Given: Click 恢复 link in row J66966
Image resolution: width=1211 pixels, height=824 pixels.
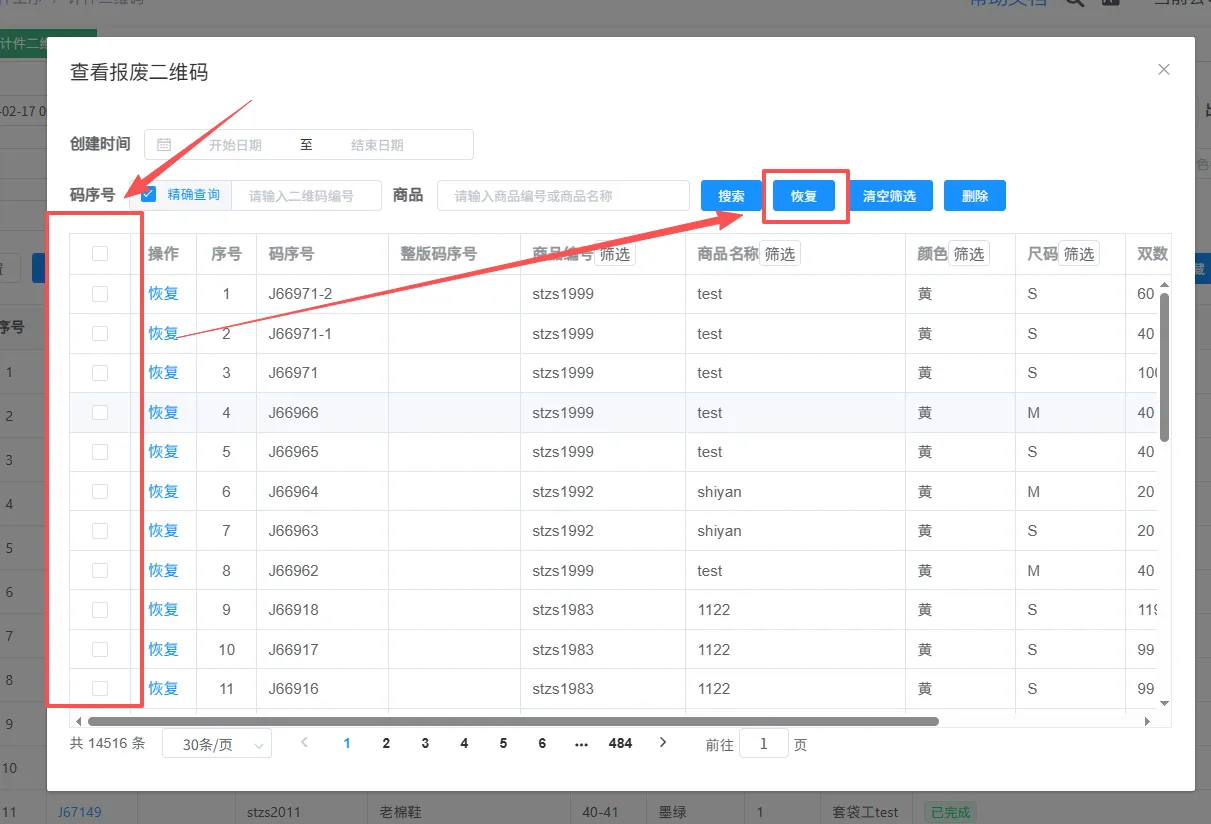Looking at the screenshot, I should coord(163,412).
